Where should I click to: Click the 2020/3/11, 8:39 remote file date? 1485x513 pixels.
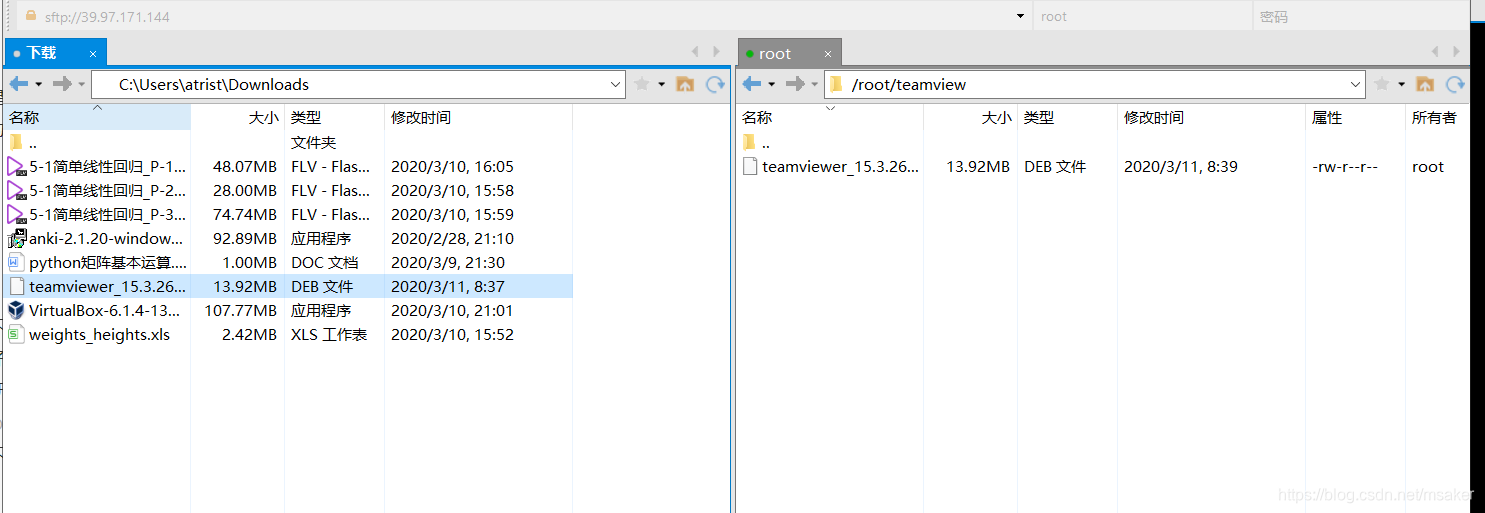click(1181, 167)
